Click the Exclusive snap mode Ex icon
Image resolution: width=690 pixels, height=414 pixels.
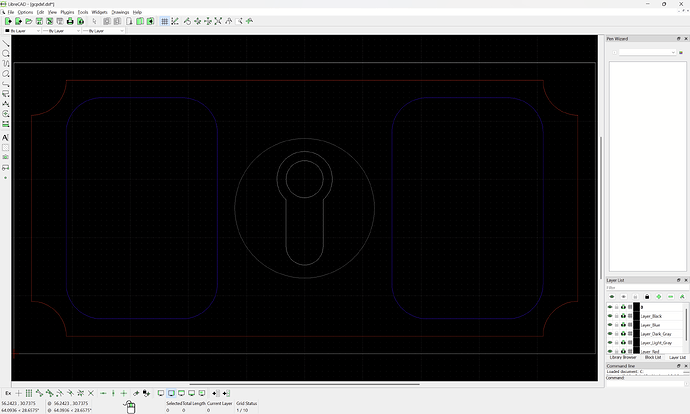(8, 393)
